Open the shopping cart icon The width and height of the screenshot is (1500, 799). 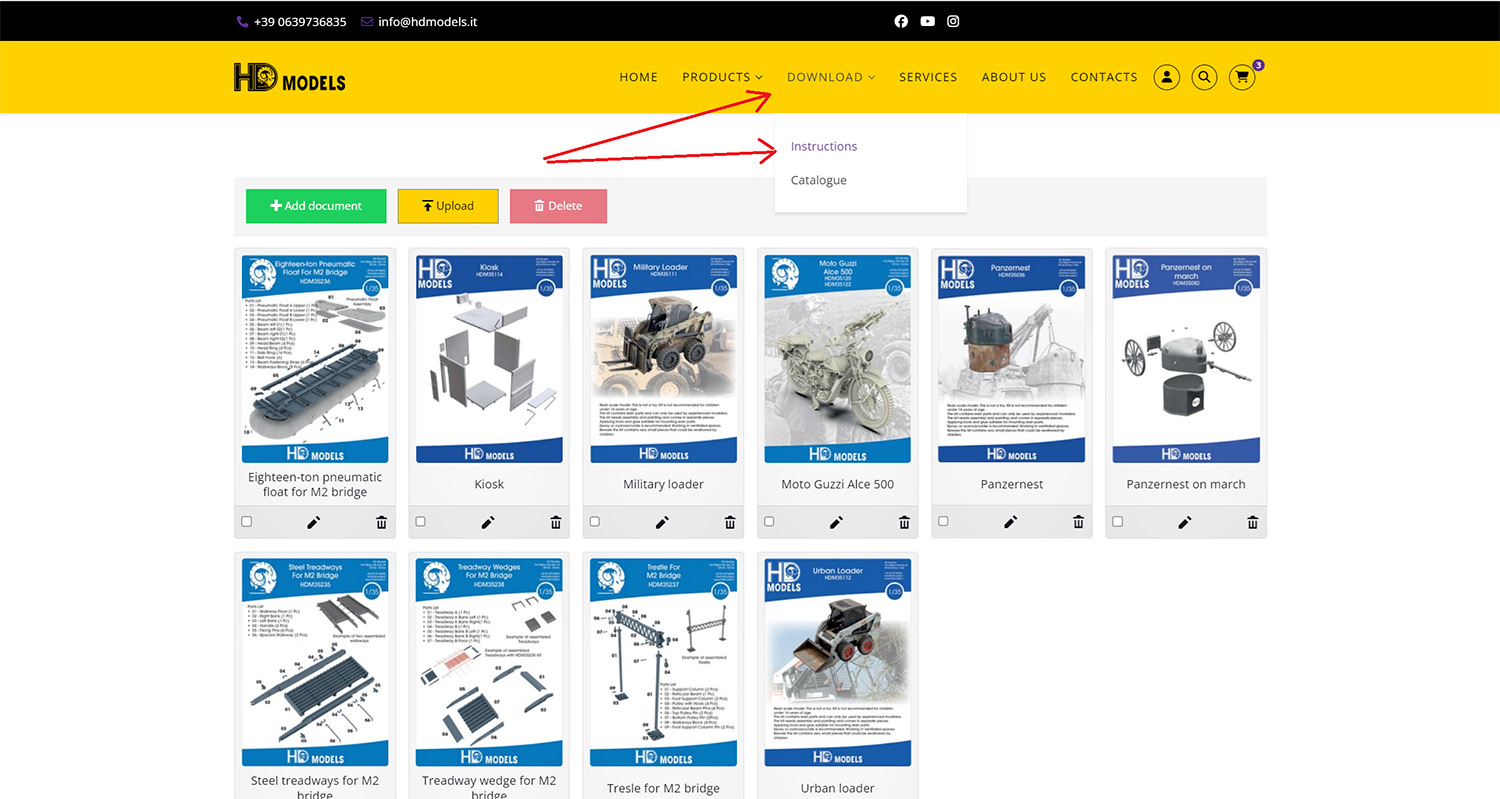coord(1242,77)
